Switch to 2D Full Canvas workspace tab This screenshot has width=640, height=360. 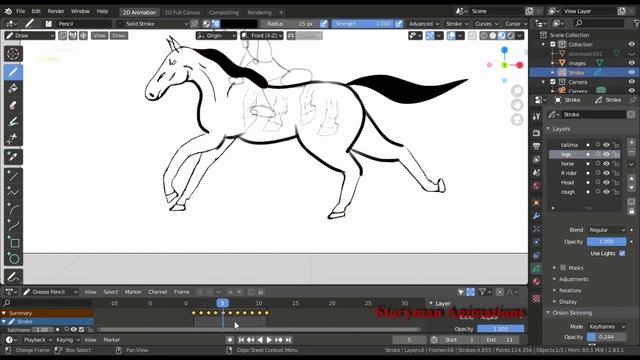pos(182,12)
